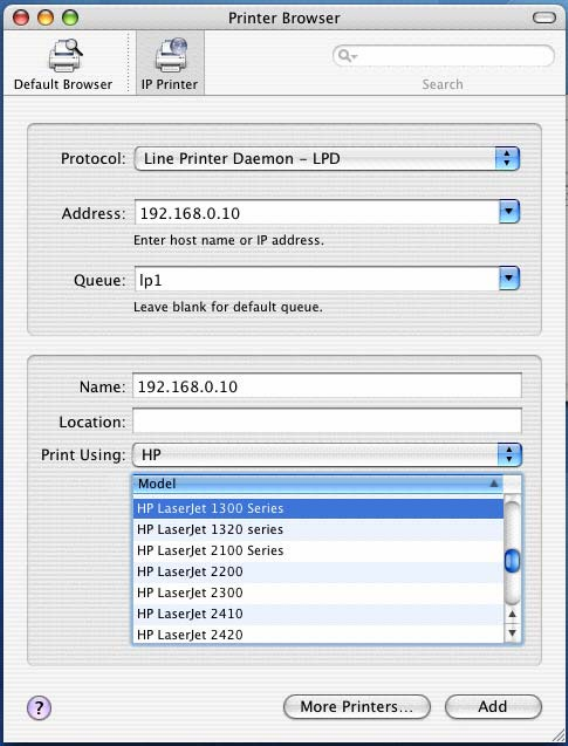
Task: Click the magnifying glass in search field
Action: click(x=344, y=56)
